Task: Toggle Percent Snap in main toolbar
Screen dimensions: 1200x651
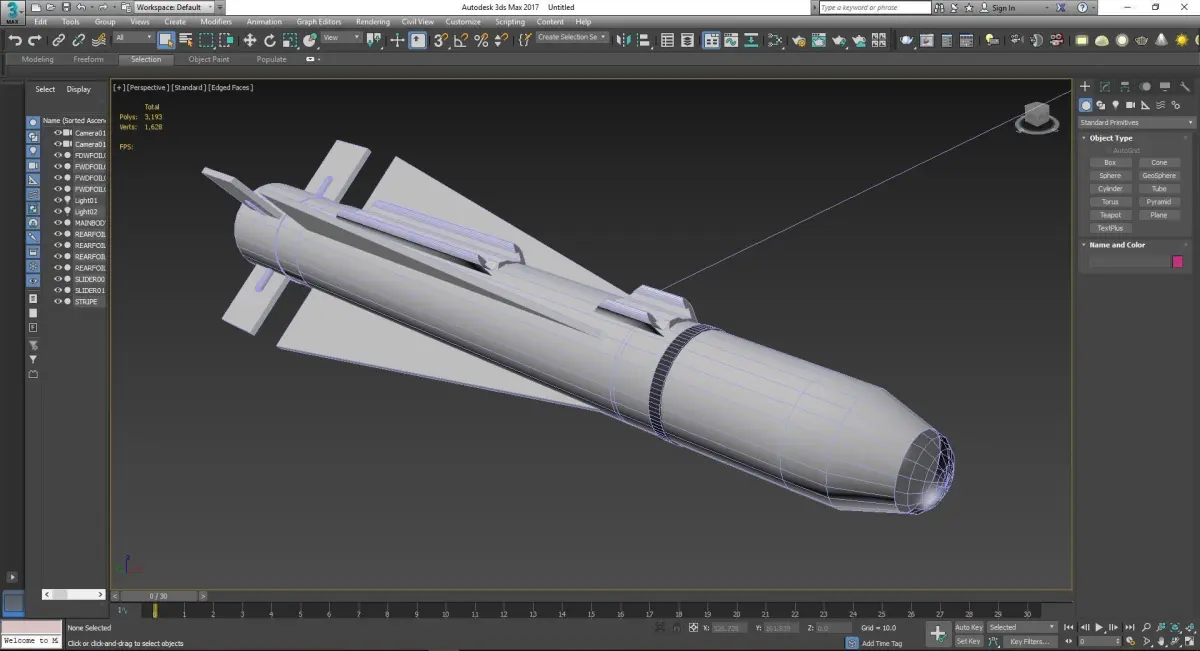Action: 481,40
